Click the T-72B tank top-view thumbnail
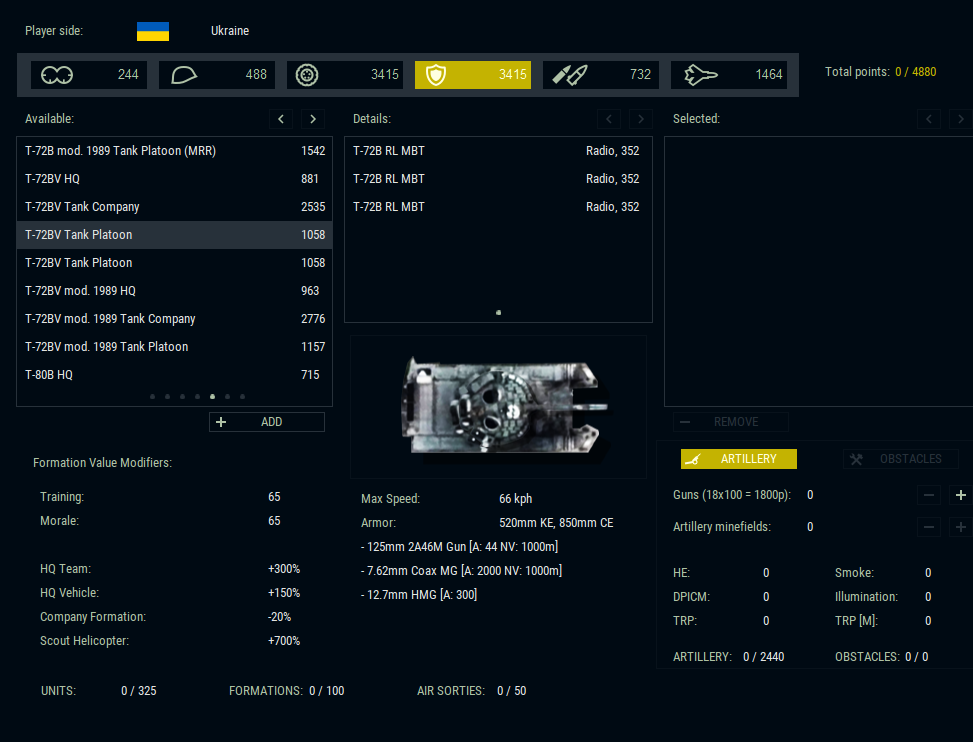The width and height of the screenshot is (973, 742). 498,405
